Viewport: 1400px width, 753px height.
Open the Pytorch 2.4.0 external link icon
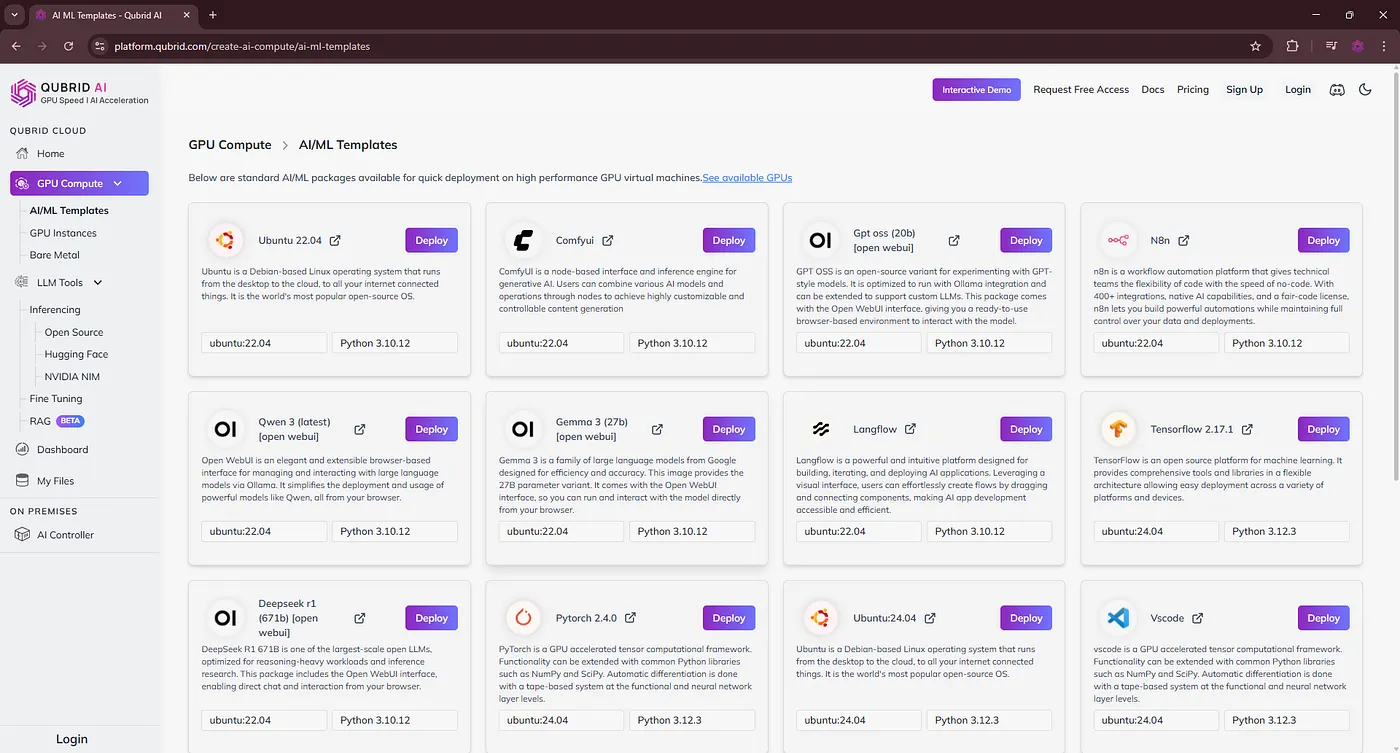pyautogui.click(x=630, y=618)
